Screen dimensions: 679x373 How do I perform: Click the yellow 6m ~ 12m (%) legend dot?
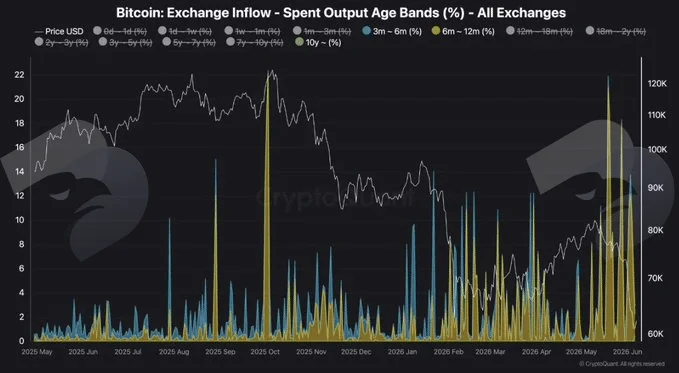point(436,31)
